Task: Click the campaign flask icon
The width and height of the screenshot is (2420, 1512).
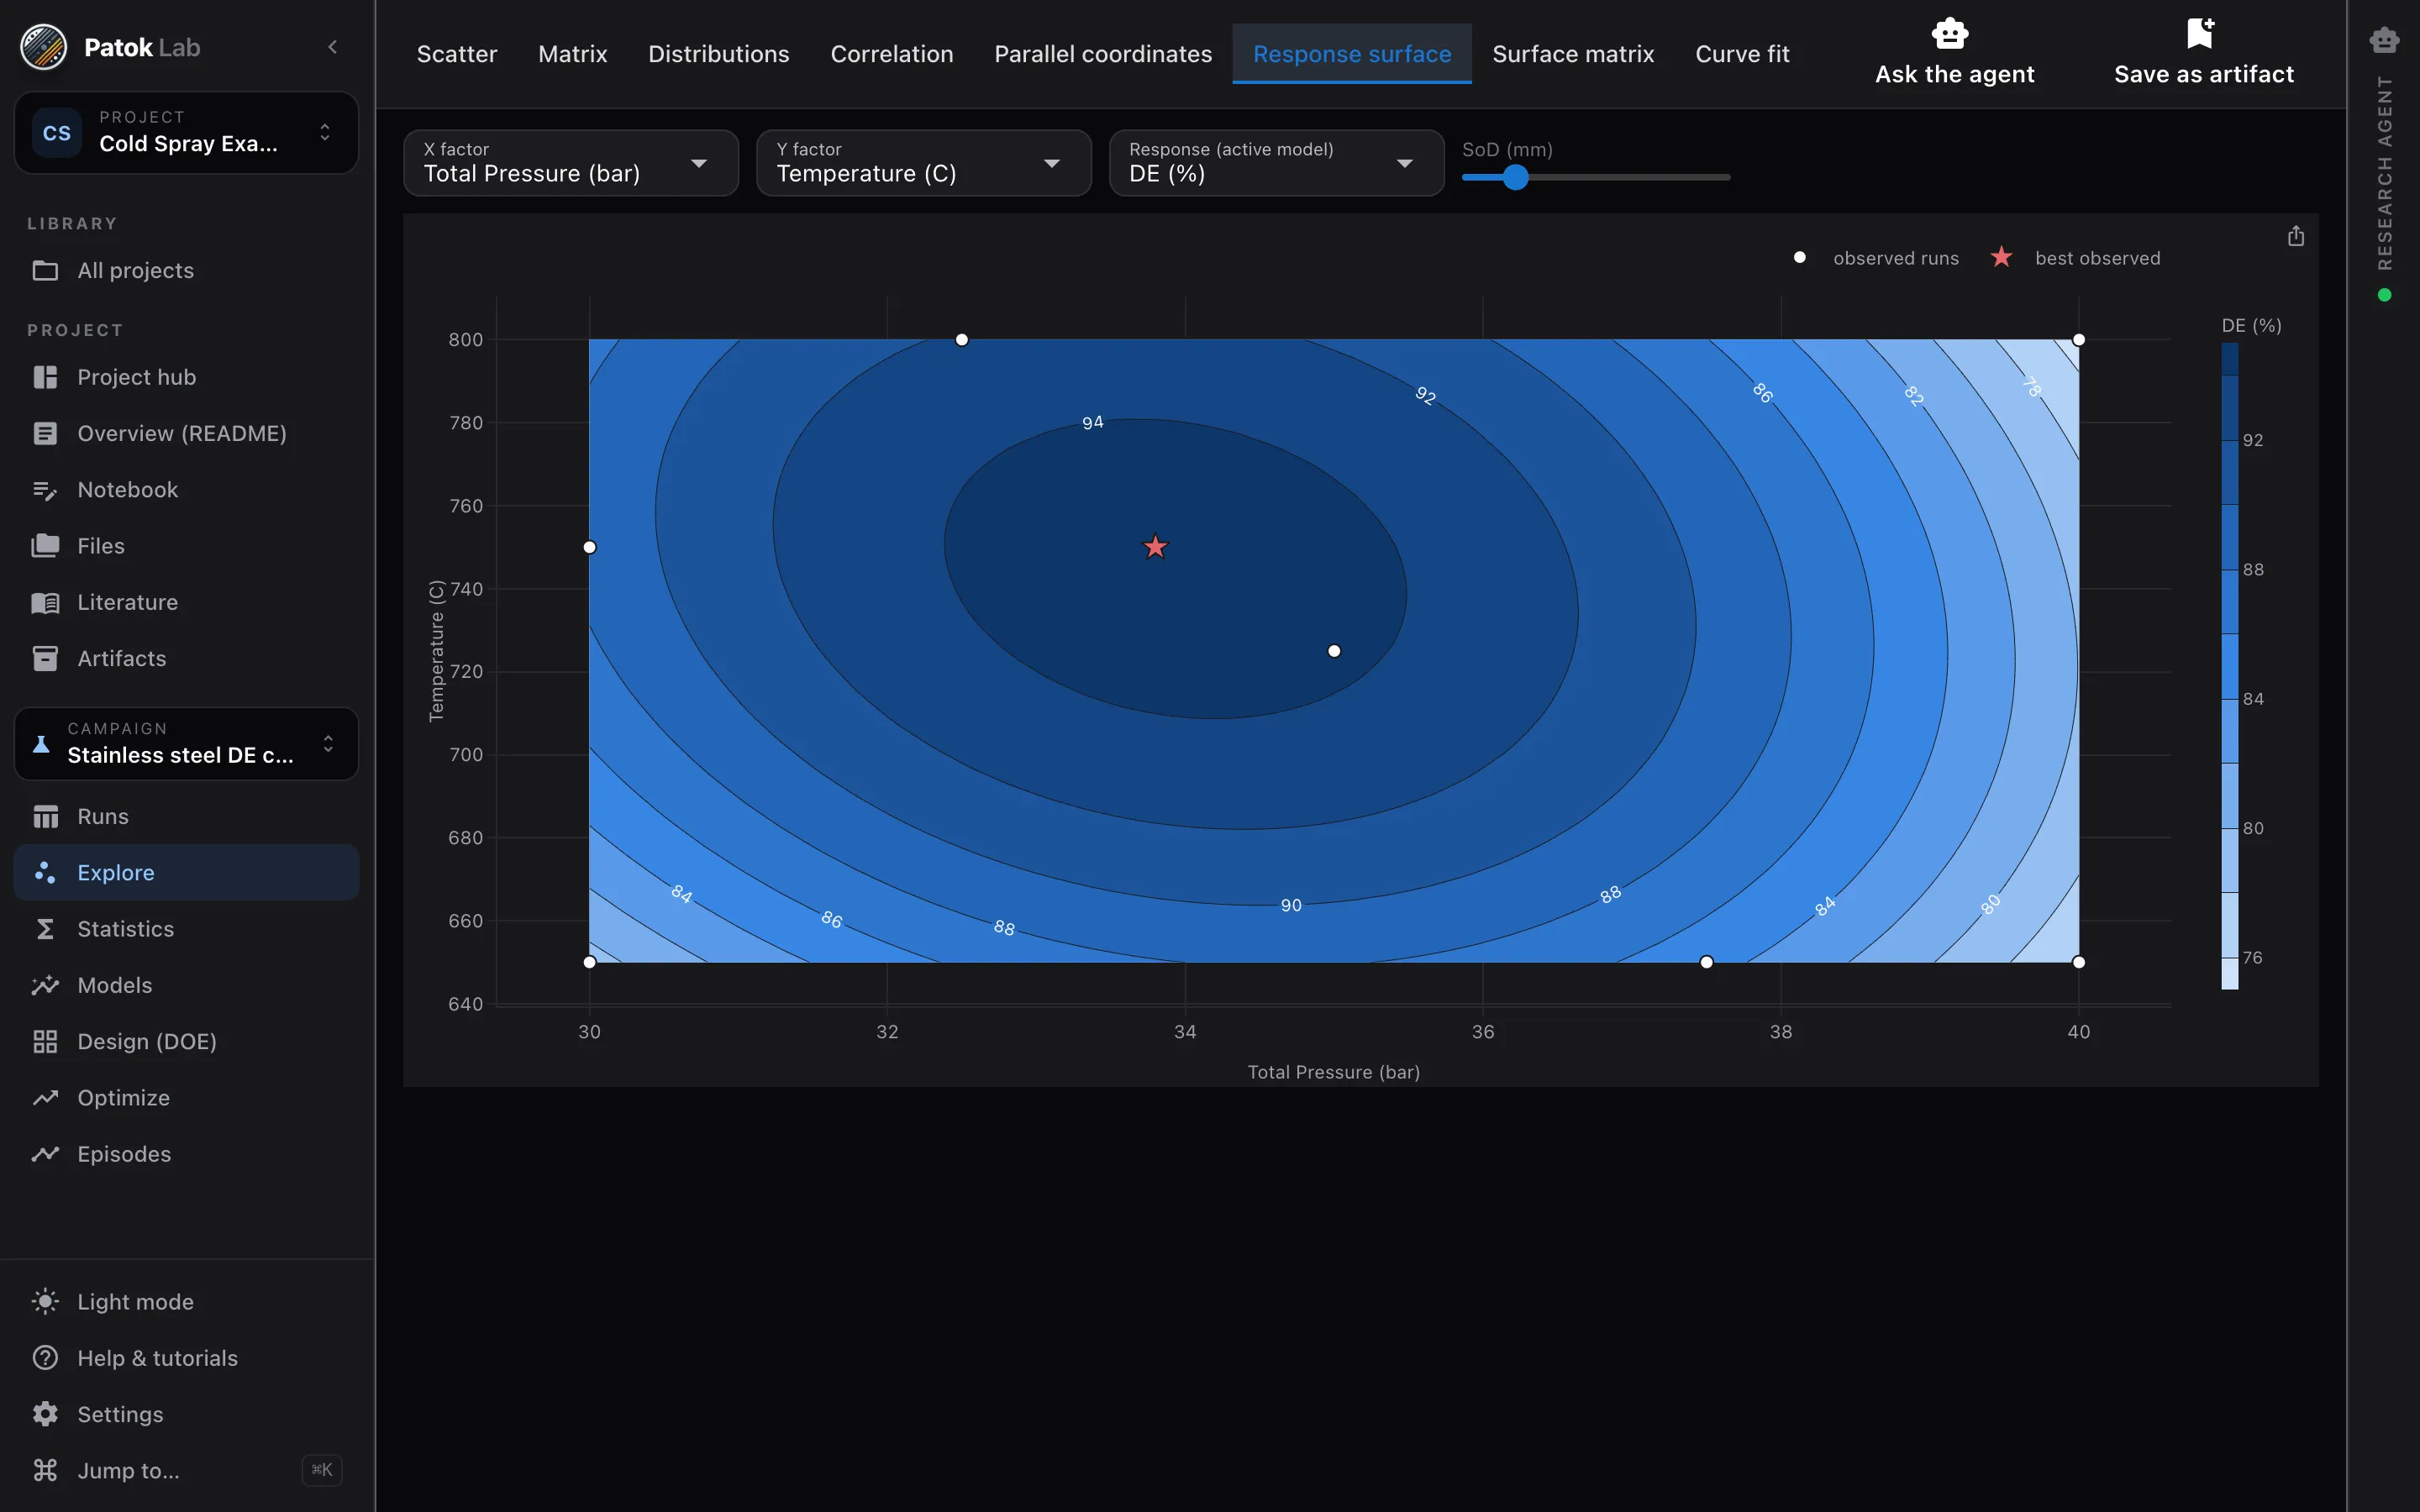Action: 41,743
